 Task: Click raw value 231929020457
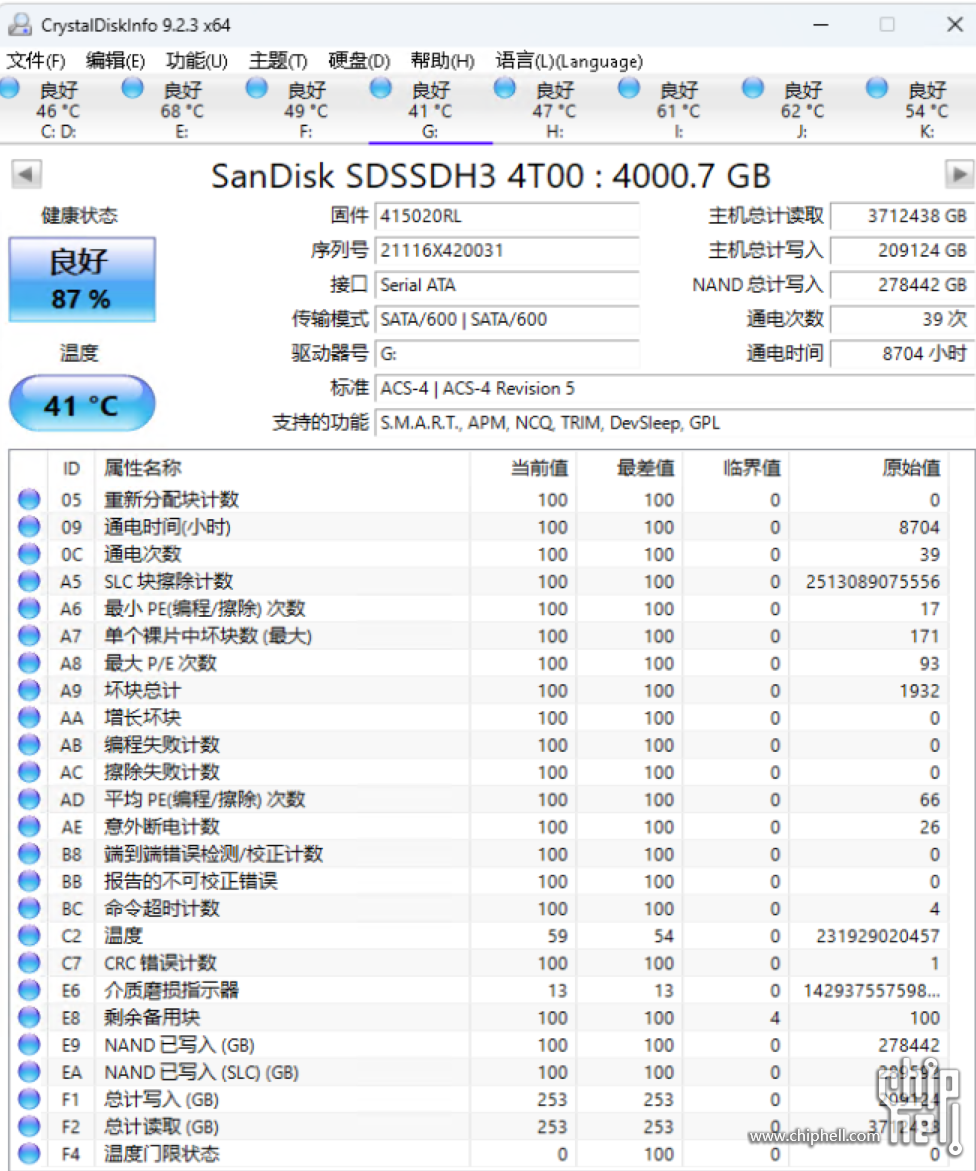877,936
